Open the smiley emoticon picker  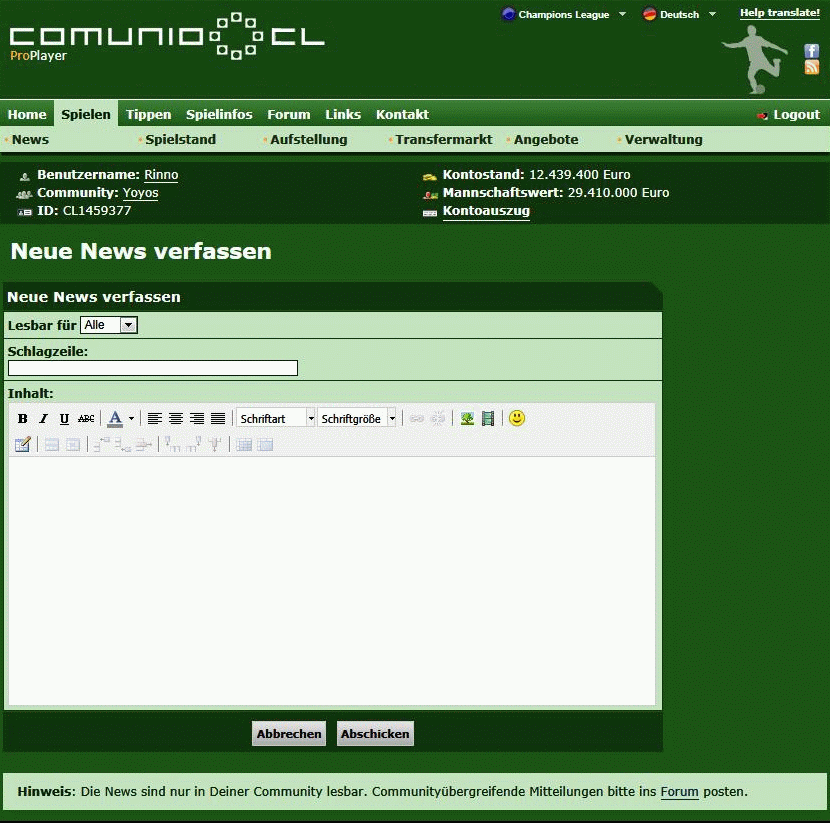[x=517, y=418]
